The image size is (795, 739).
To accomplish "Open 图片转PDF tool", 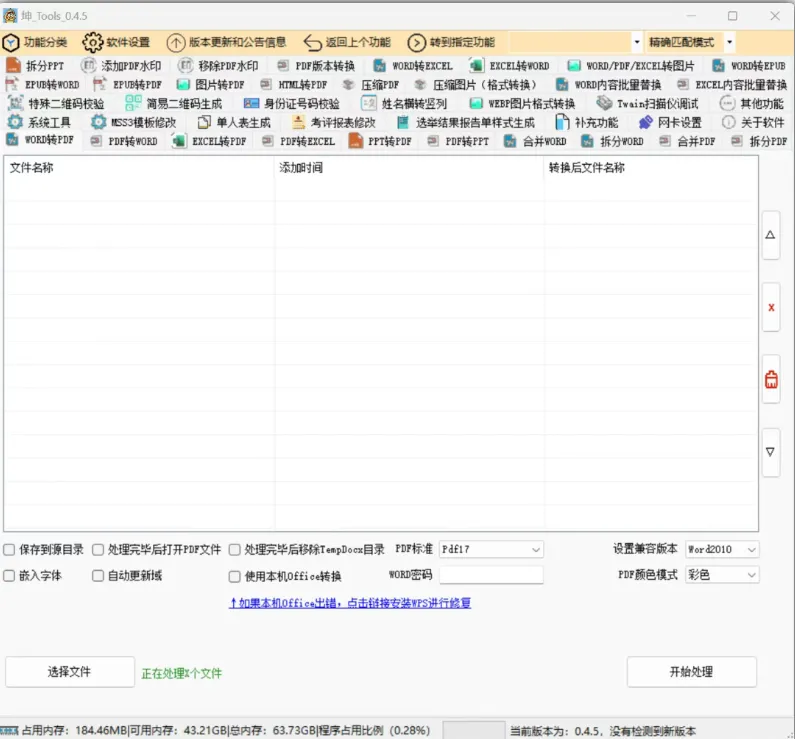I will [x=210, y=84].
